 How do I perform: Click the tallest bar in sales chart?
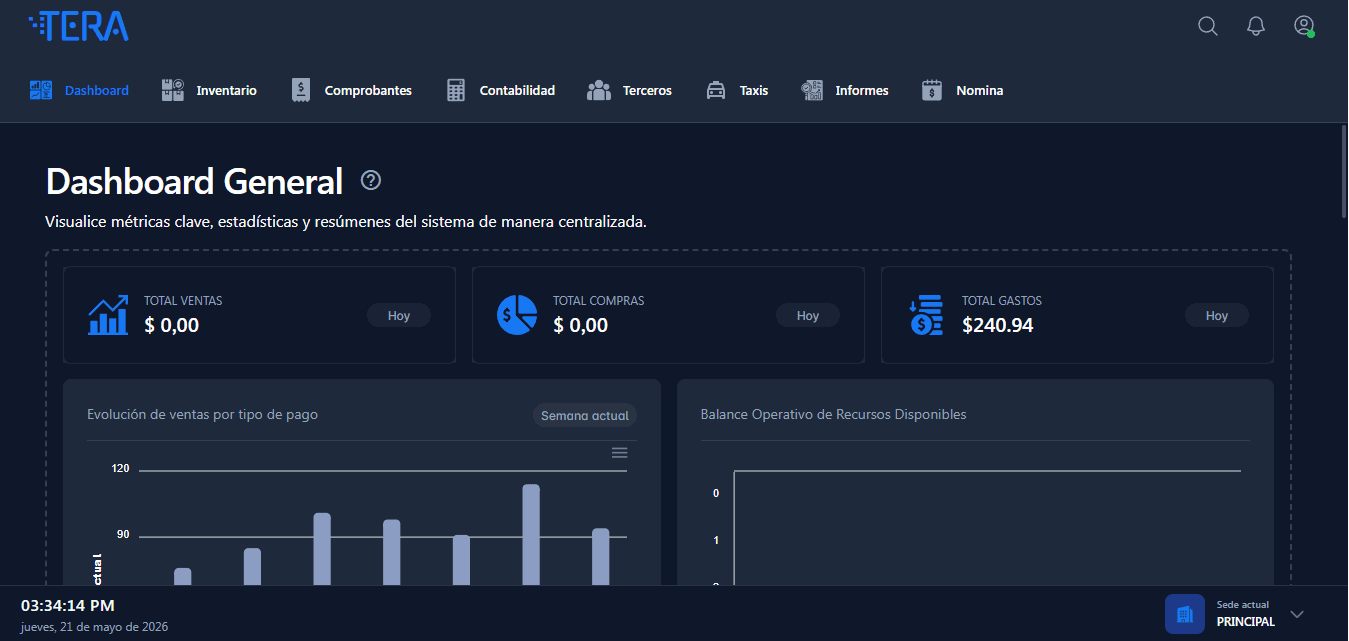point(531,535)
